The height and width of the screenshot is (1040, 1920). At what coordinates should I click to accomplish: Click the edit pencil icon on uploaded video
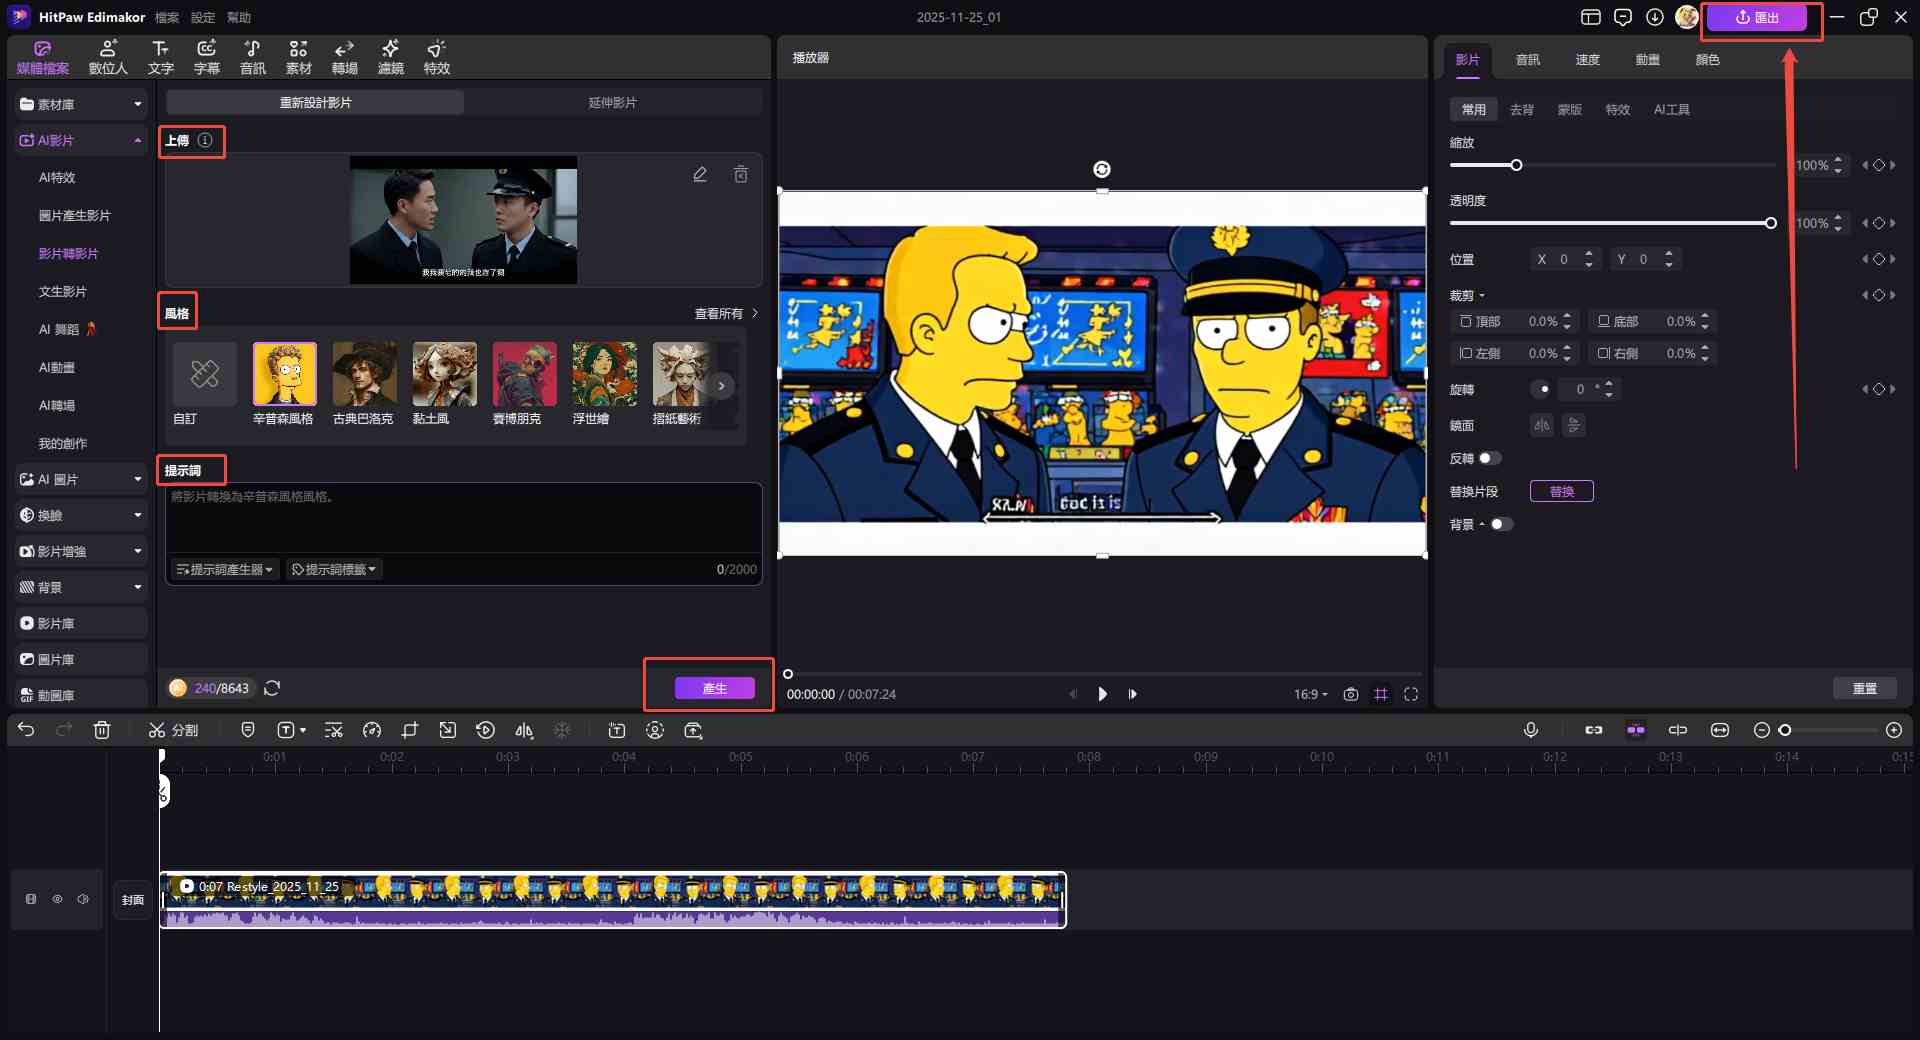(x=700, y=175)
